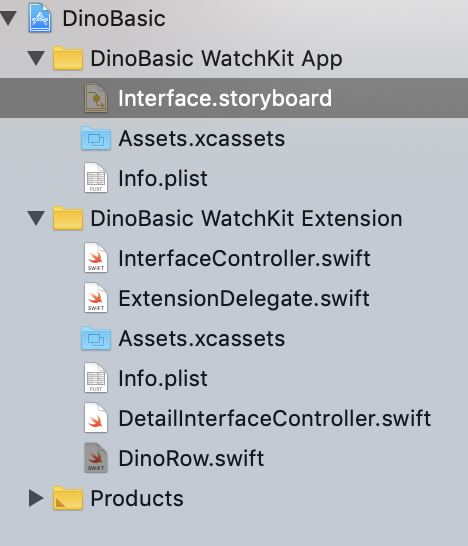
Task: Expand the Products folder
Action: click(36, 498)
